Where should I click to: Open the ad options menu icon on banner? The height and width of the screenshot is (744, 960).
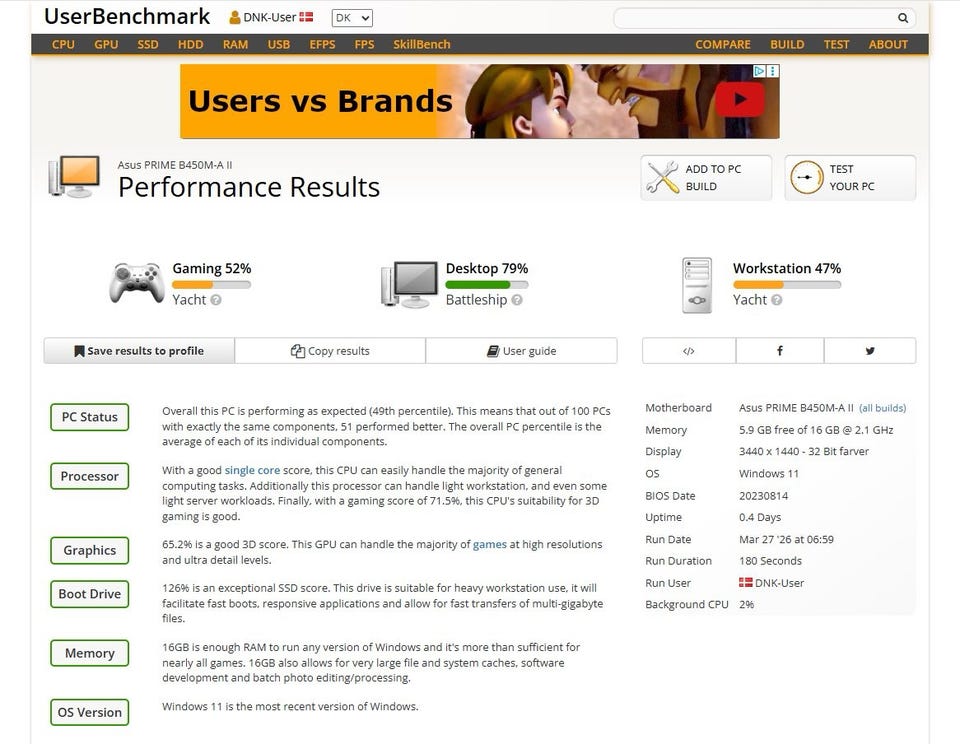point(773,71)
